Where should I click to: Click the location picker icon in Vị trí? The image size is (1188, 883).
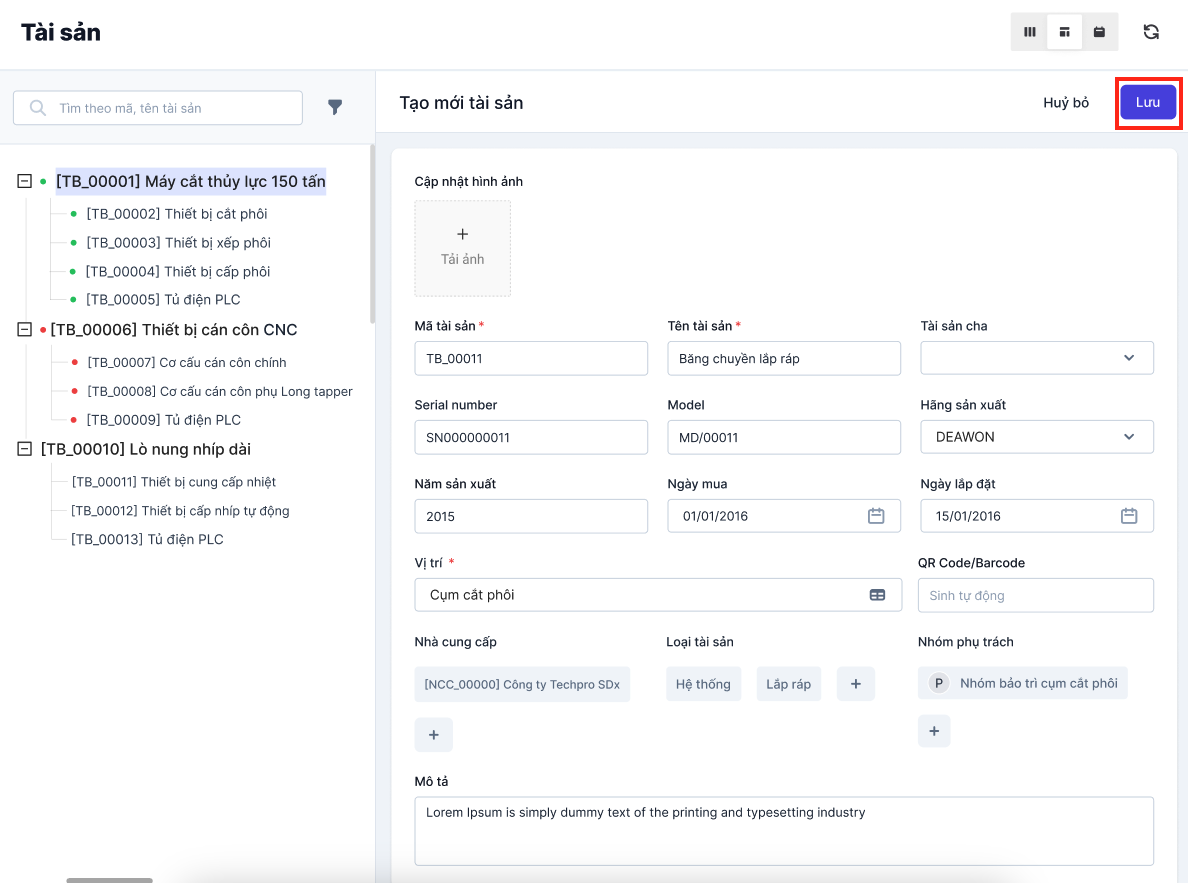point(877,595)
